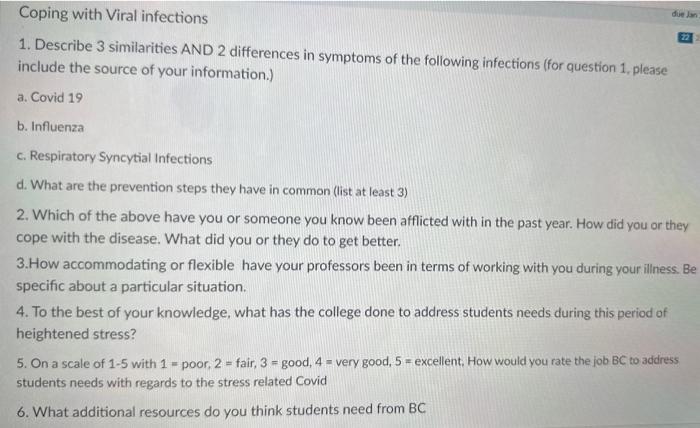Image resolution: width=700 pixels, height=428 pixels.
Task: Select item 'b. Influenza'
Action: pos(50,127)
